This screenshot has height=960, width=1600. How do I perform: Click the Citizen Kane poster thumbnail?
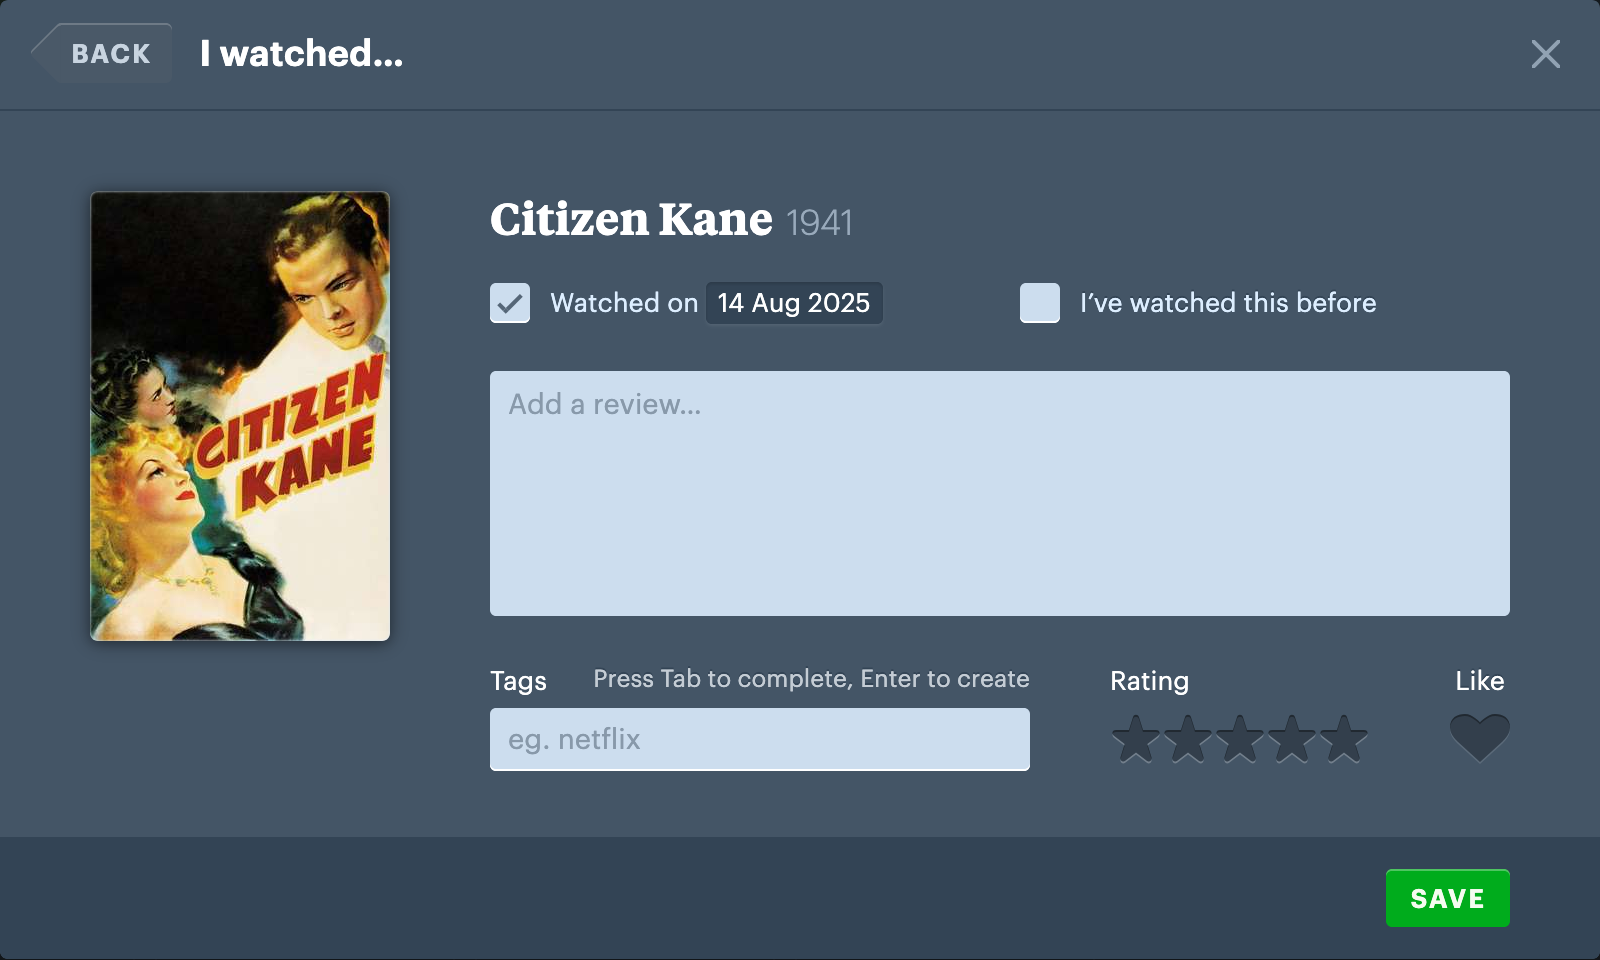pos(240,416)
